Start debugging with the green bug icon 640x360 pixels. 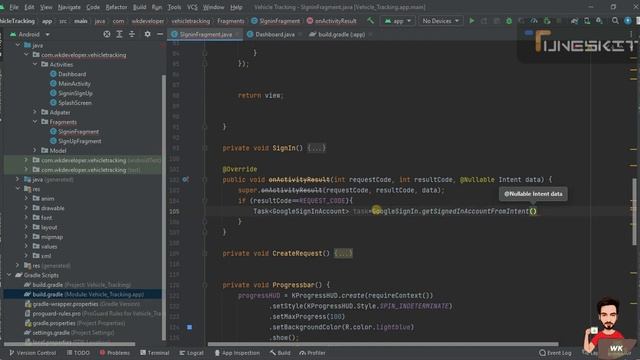click(509, 20)
